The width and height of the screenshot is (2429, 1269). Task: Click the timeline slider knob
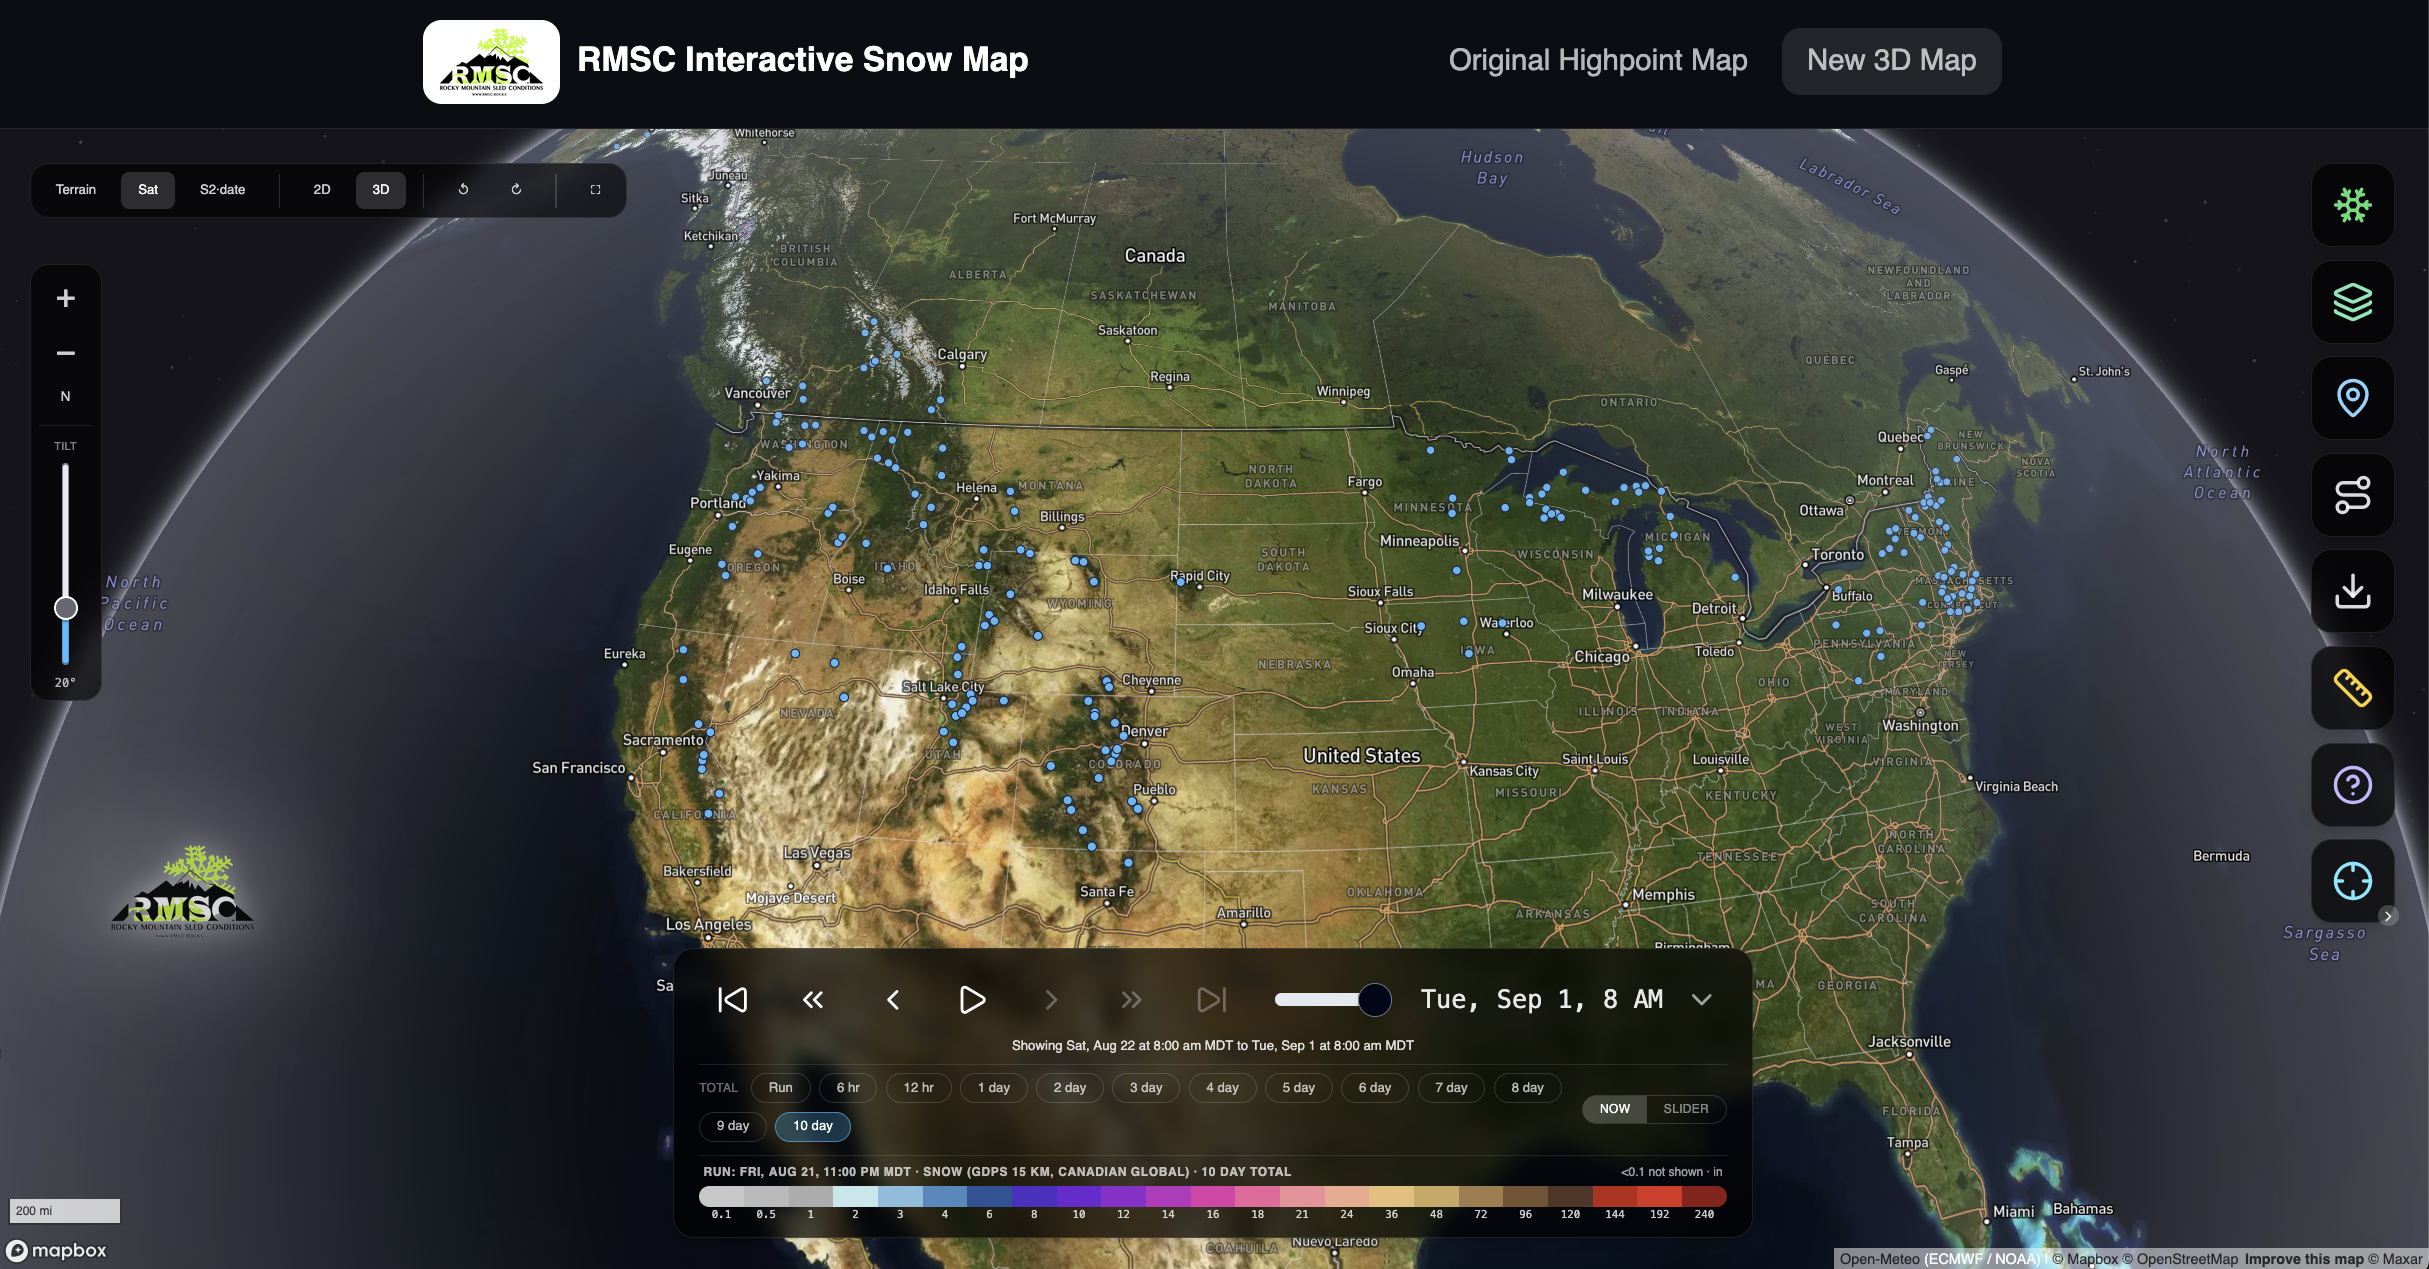(x=1375, y=1000)
